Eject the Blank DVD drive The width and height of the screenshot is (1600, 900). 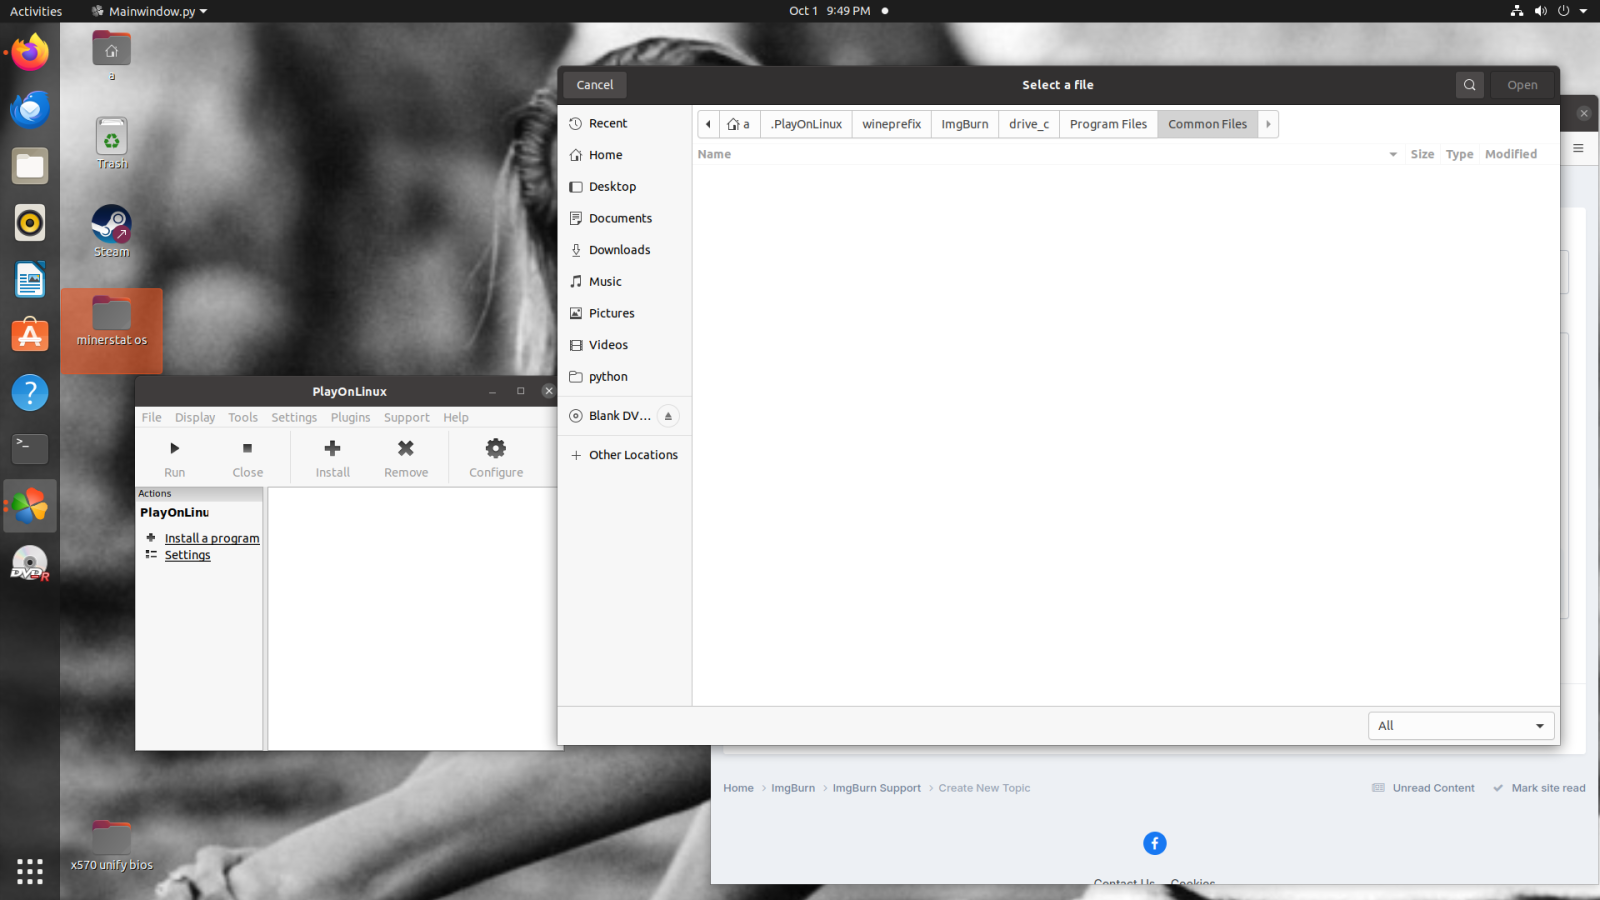pos(668,416)
